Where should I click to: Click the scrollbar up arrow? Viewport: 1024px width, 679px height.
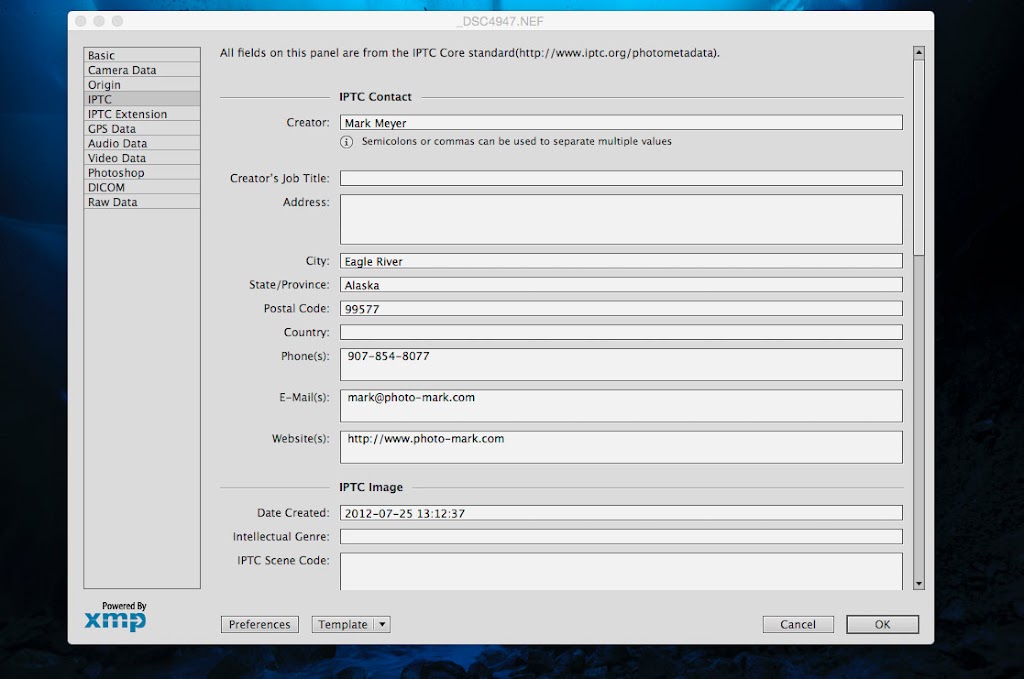[919, 52]
